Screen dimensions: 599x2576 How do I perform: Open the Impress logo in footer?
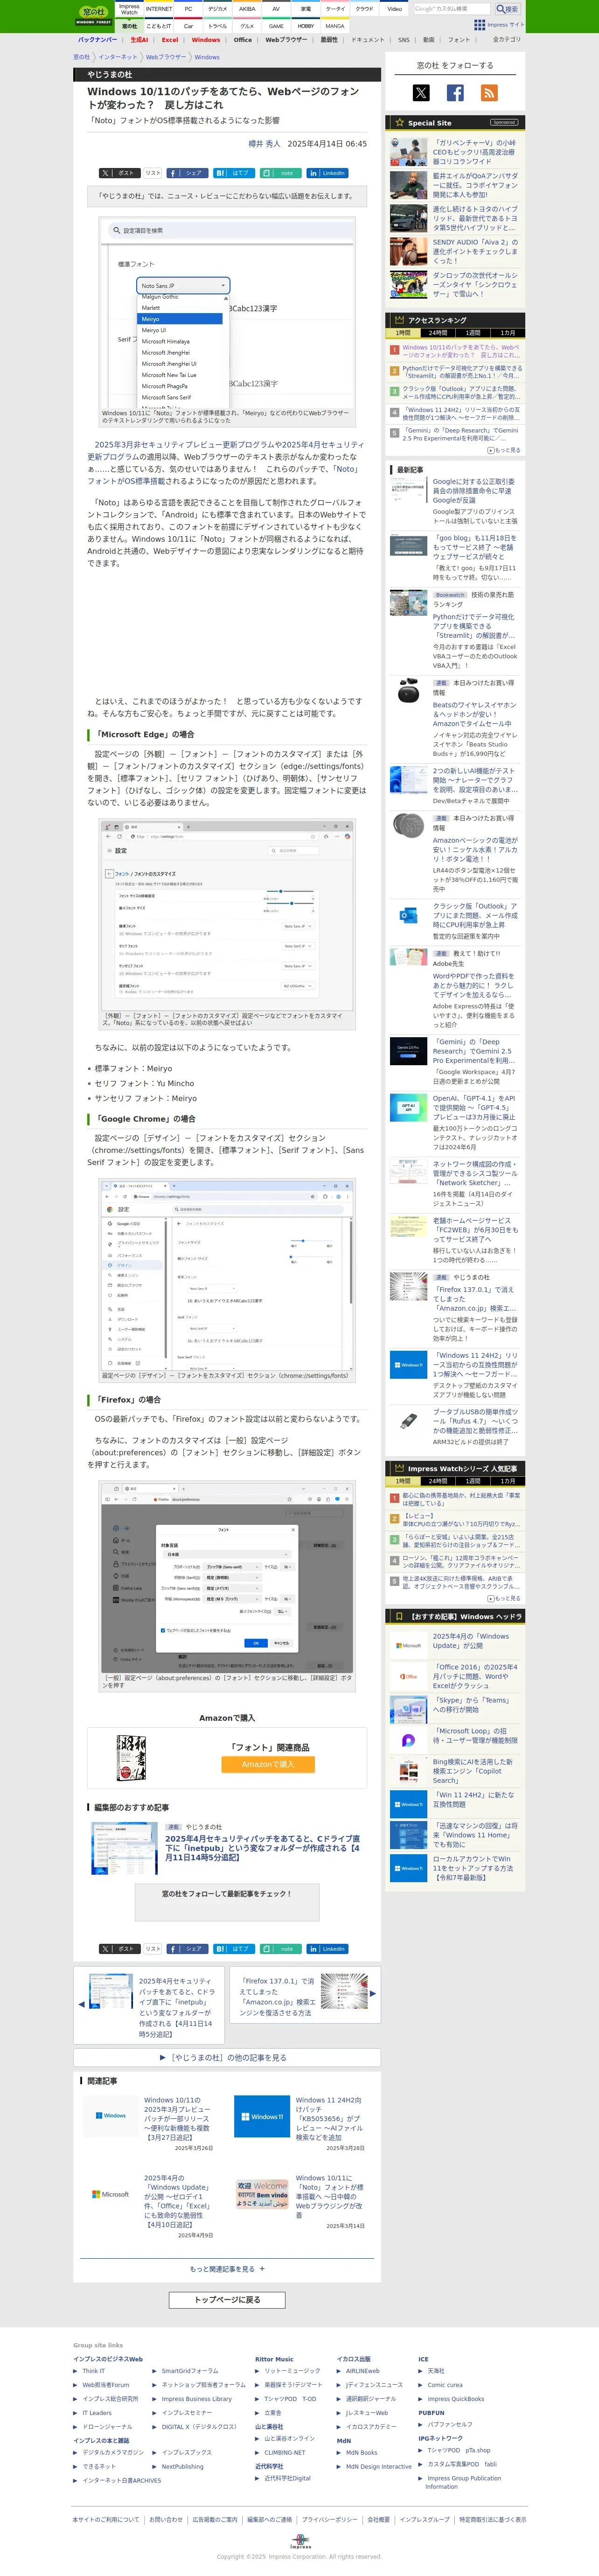click(300, 2541)
